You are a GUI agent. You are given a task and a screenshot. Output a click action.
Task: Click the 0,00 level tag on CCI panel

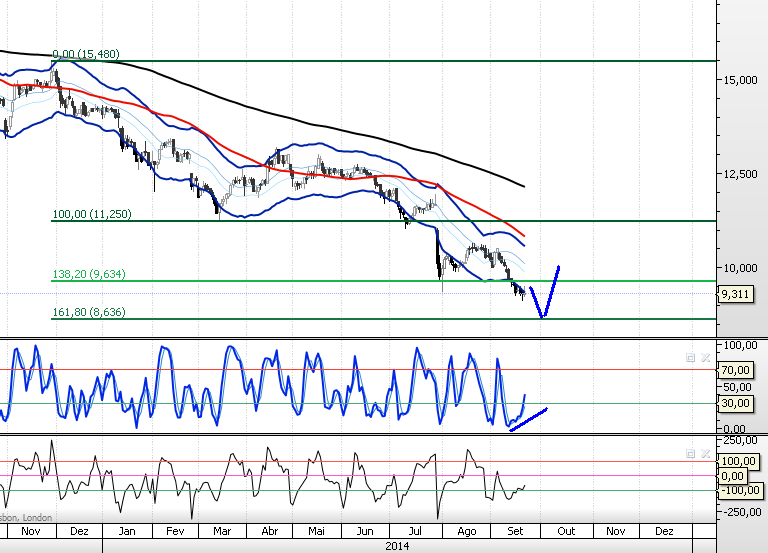(x=733, y=476)
